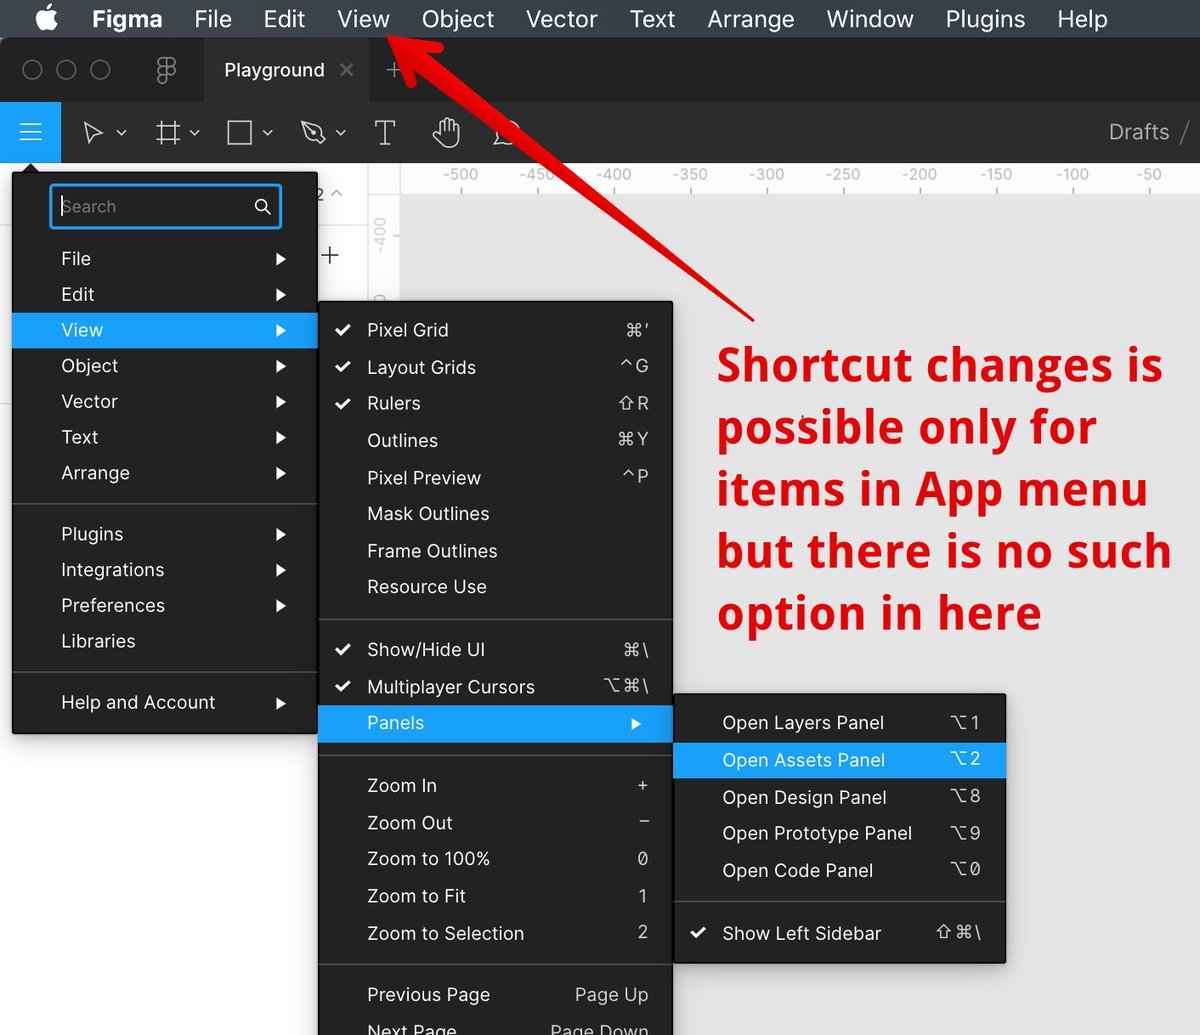Choose Open Design Panel
The image size is (1200, 1035).
coord(840,797)
